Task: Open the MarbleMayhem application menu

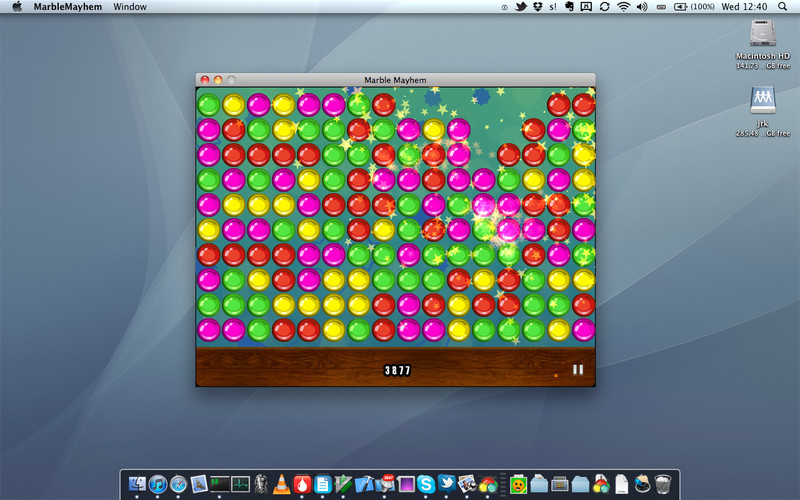Action: click(x=68, y=7)
